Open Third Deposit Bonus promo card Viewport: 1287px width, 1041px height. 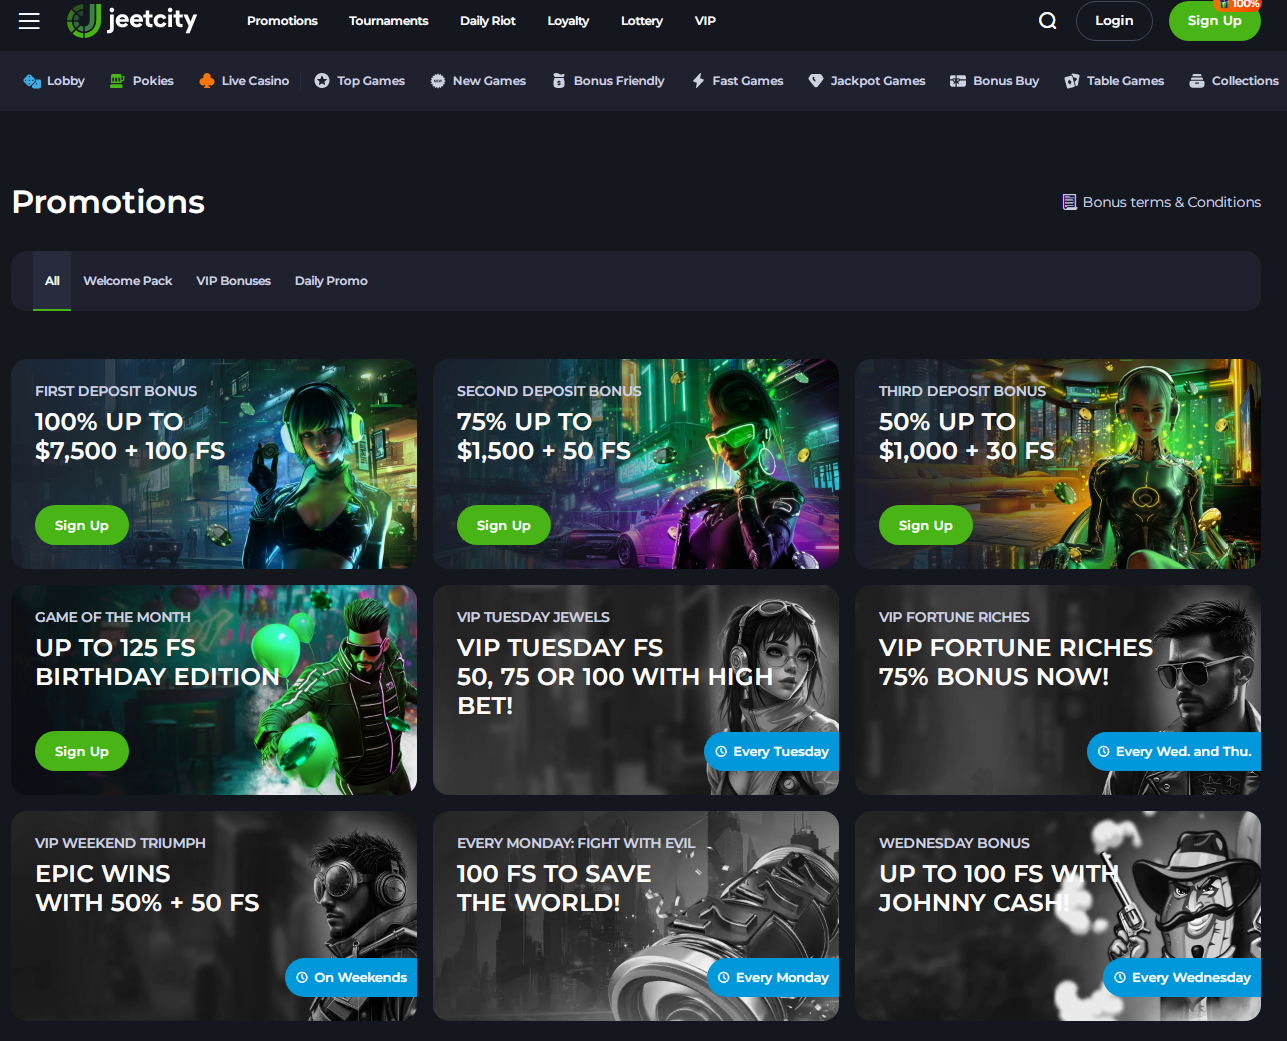(x=1058, y=464)
